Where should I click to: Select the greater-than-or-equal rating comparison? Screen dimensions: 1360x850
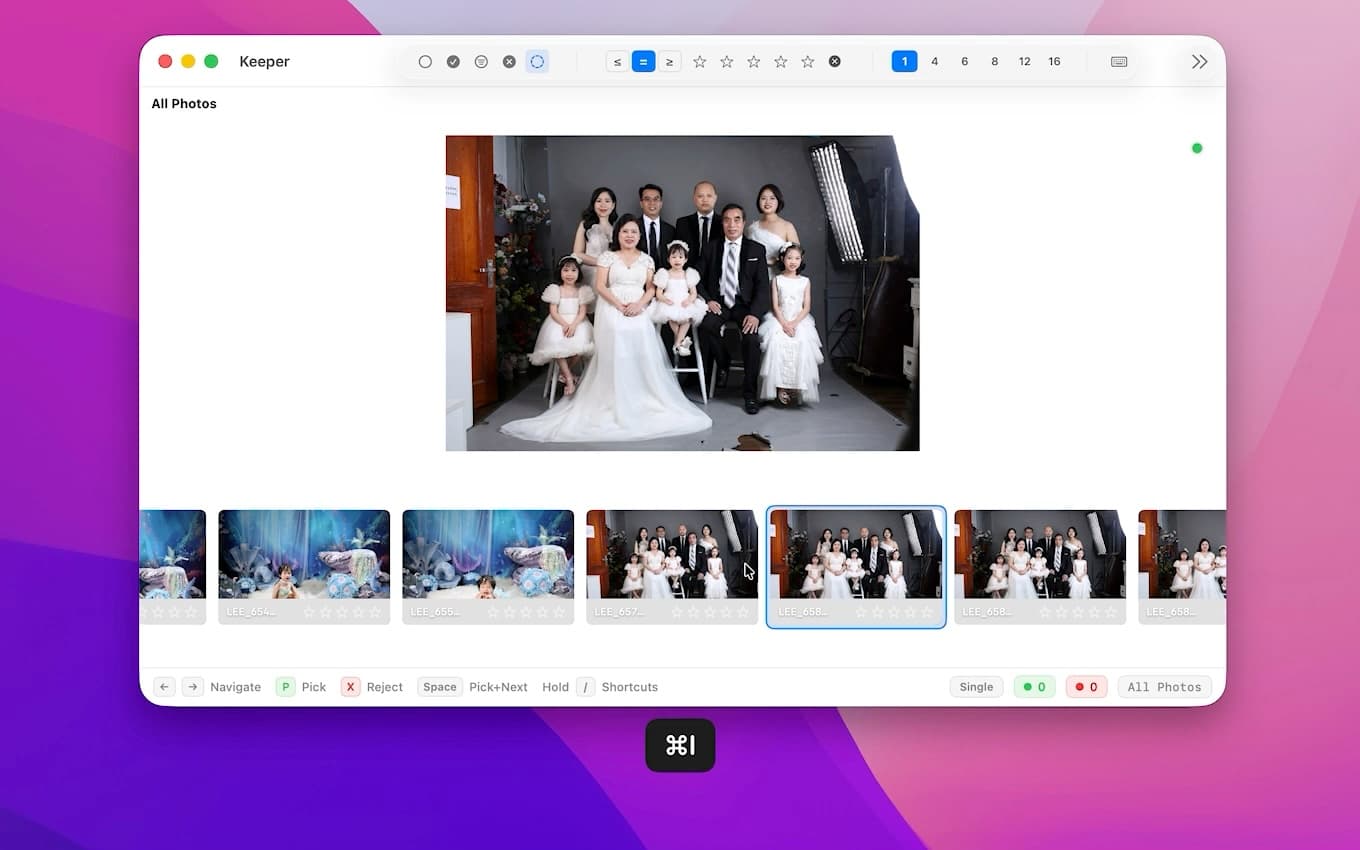pos(670,62)
